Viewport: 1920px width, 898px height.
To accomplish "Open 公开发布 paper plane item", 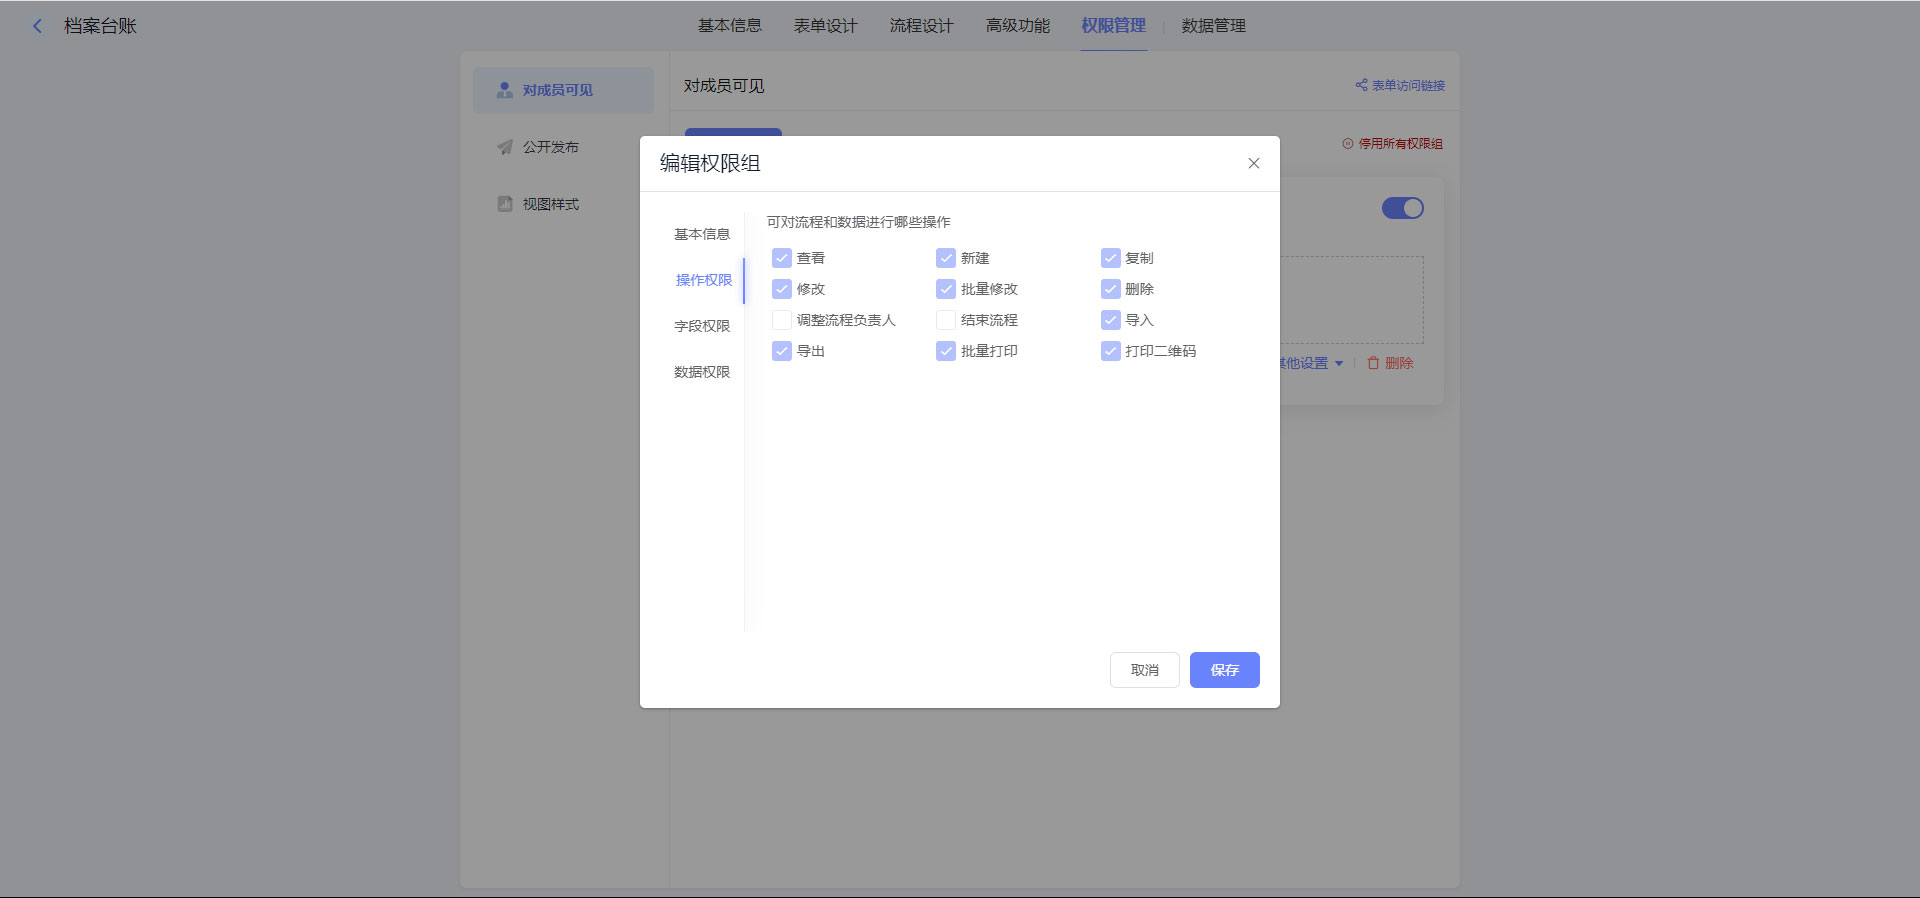I will (x=549, y=147).
